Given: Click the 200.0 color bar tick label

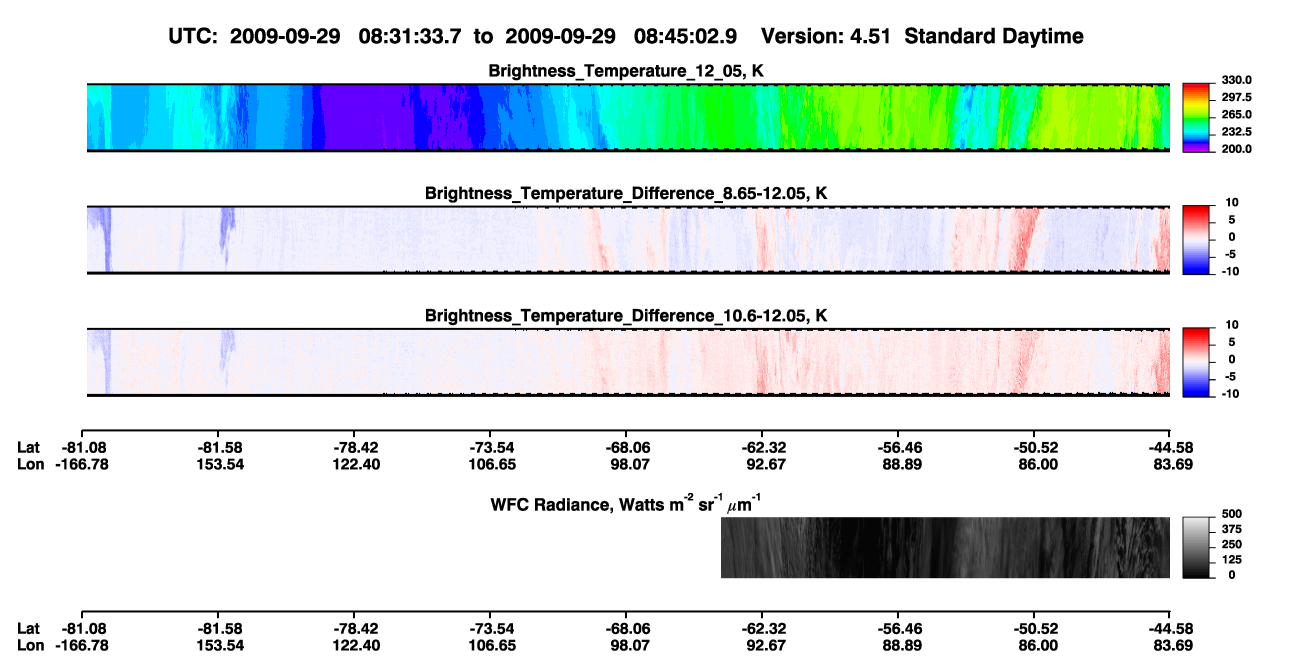Looking at the screenshot, I should tap(1235, 148).
